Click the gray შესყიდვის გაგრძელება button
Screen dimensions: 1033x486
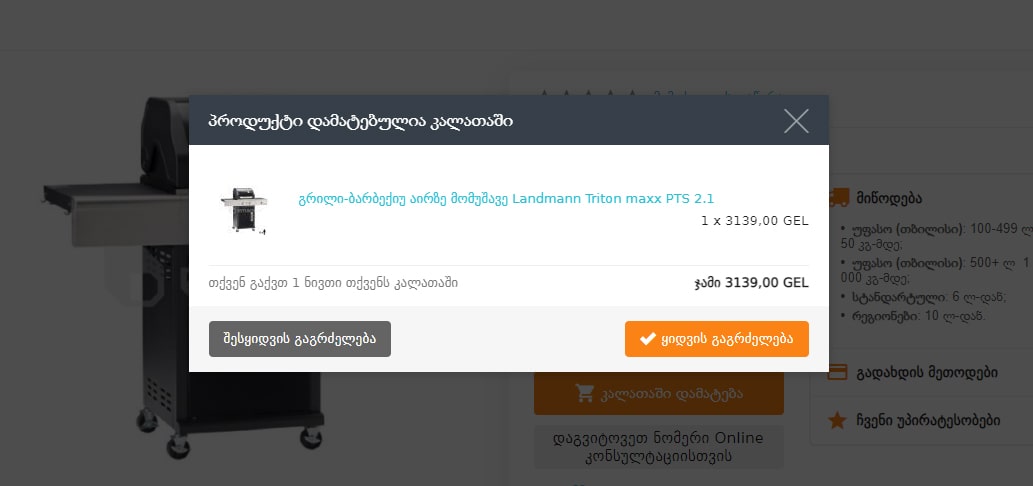(300, 339)
